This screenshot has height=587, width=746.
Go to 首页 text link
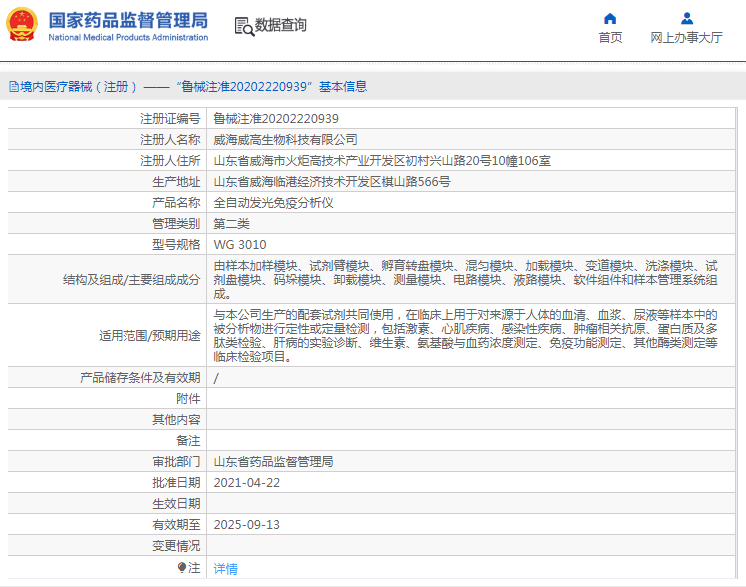610,38
